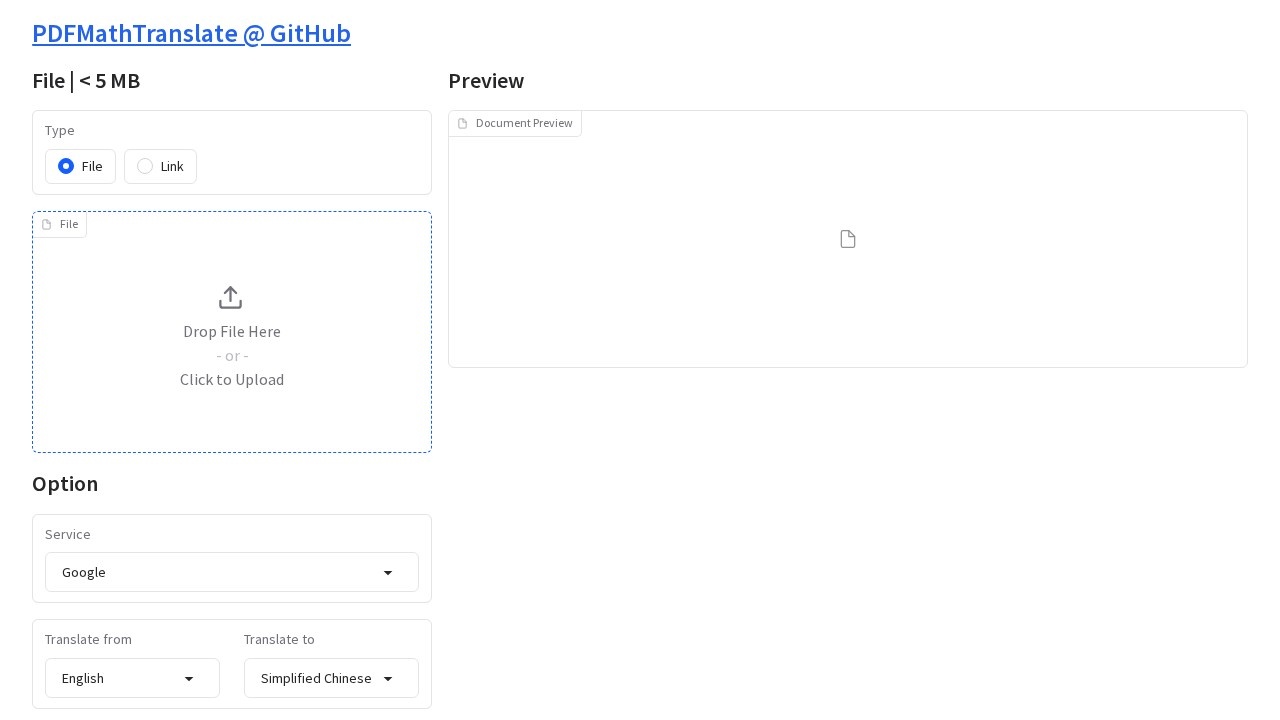Click the empty document preview panel
This screenshot has width=1280, height=720.
point(848,300)
